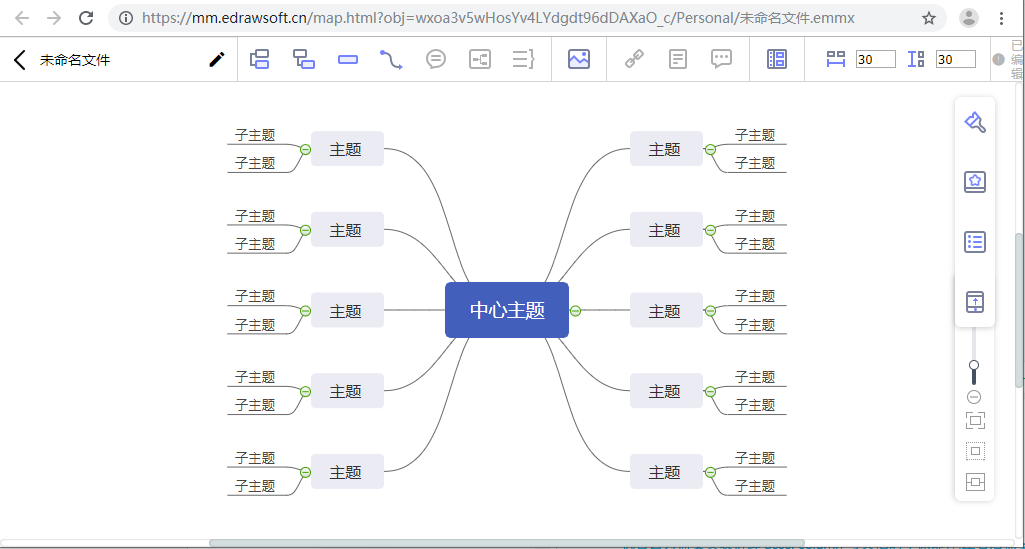Collapse the top-left 主题 branch

pyautogui.click(x=305, y=150)
